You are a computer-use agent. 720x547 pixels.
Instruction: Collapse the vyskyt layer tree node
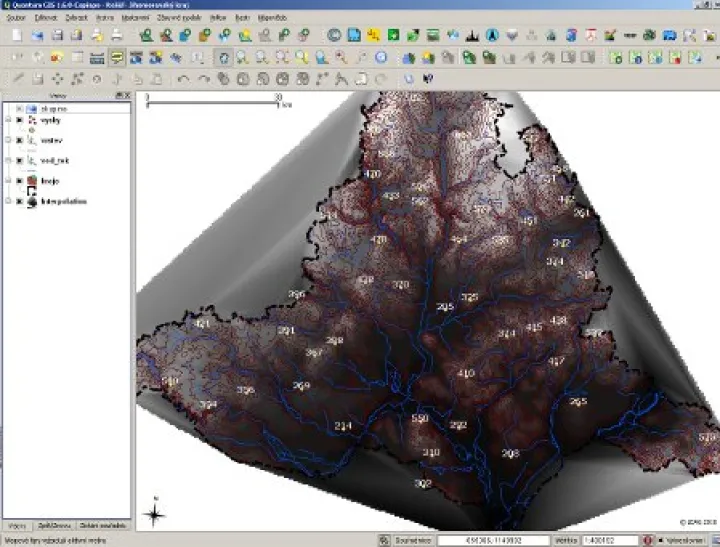click(x=8, y=120)
